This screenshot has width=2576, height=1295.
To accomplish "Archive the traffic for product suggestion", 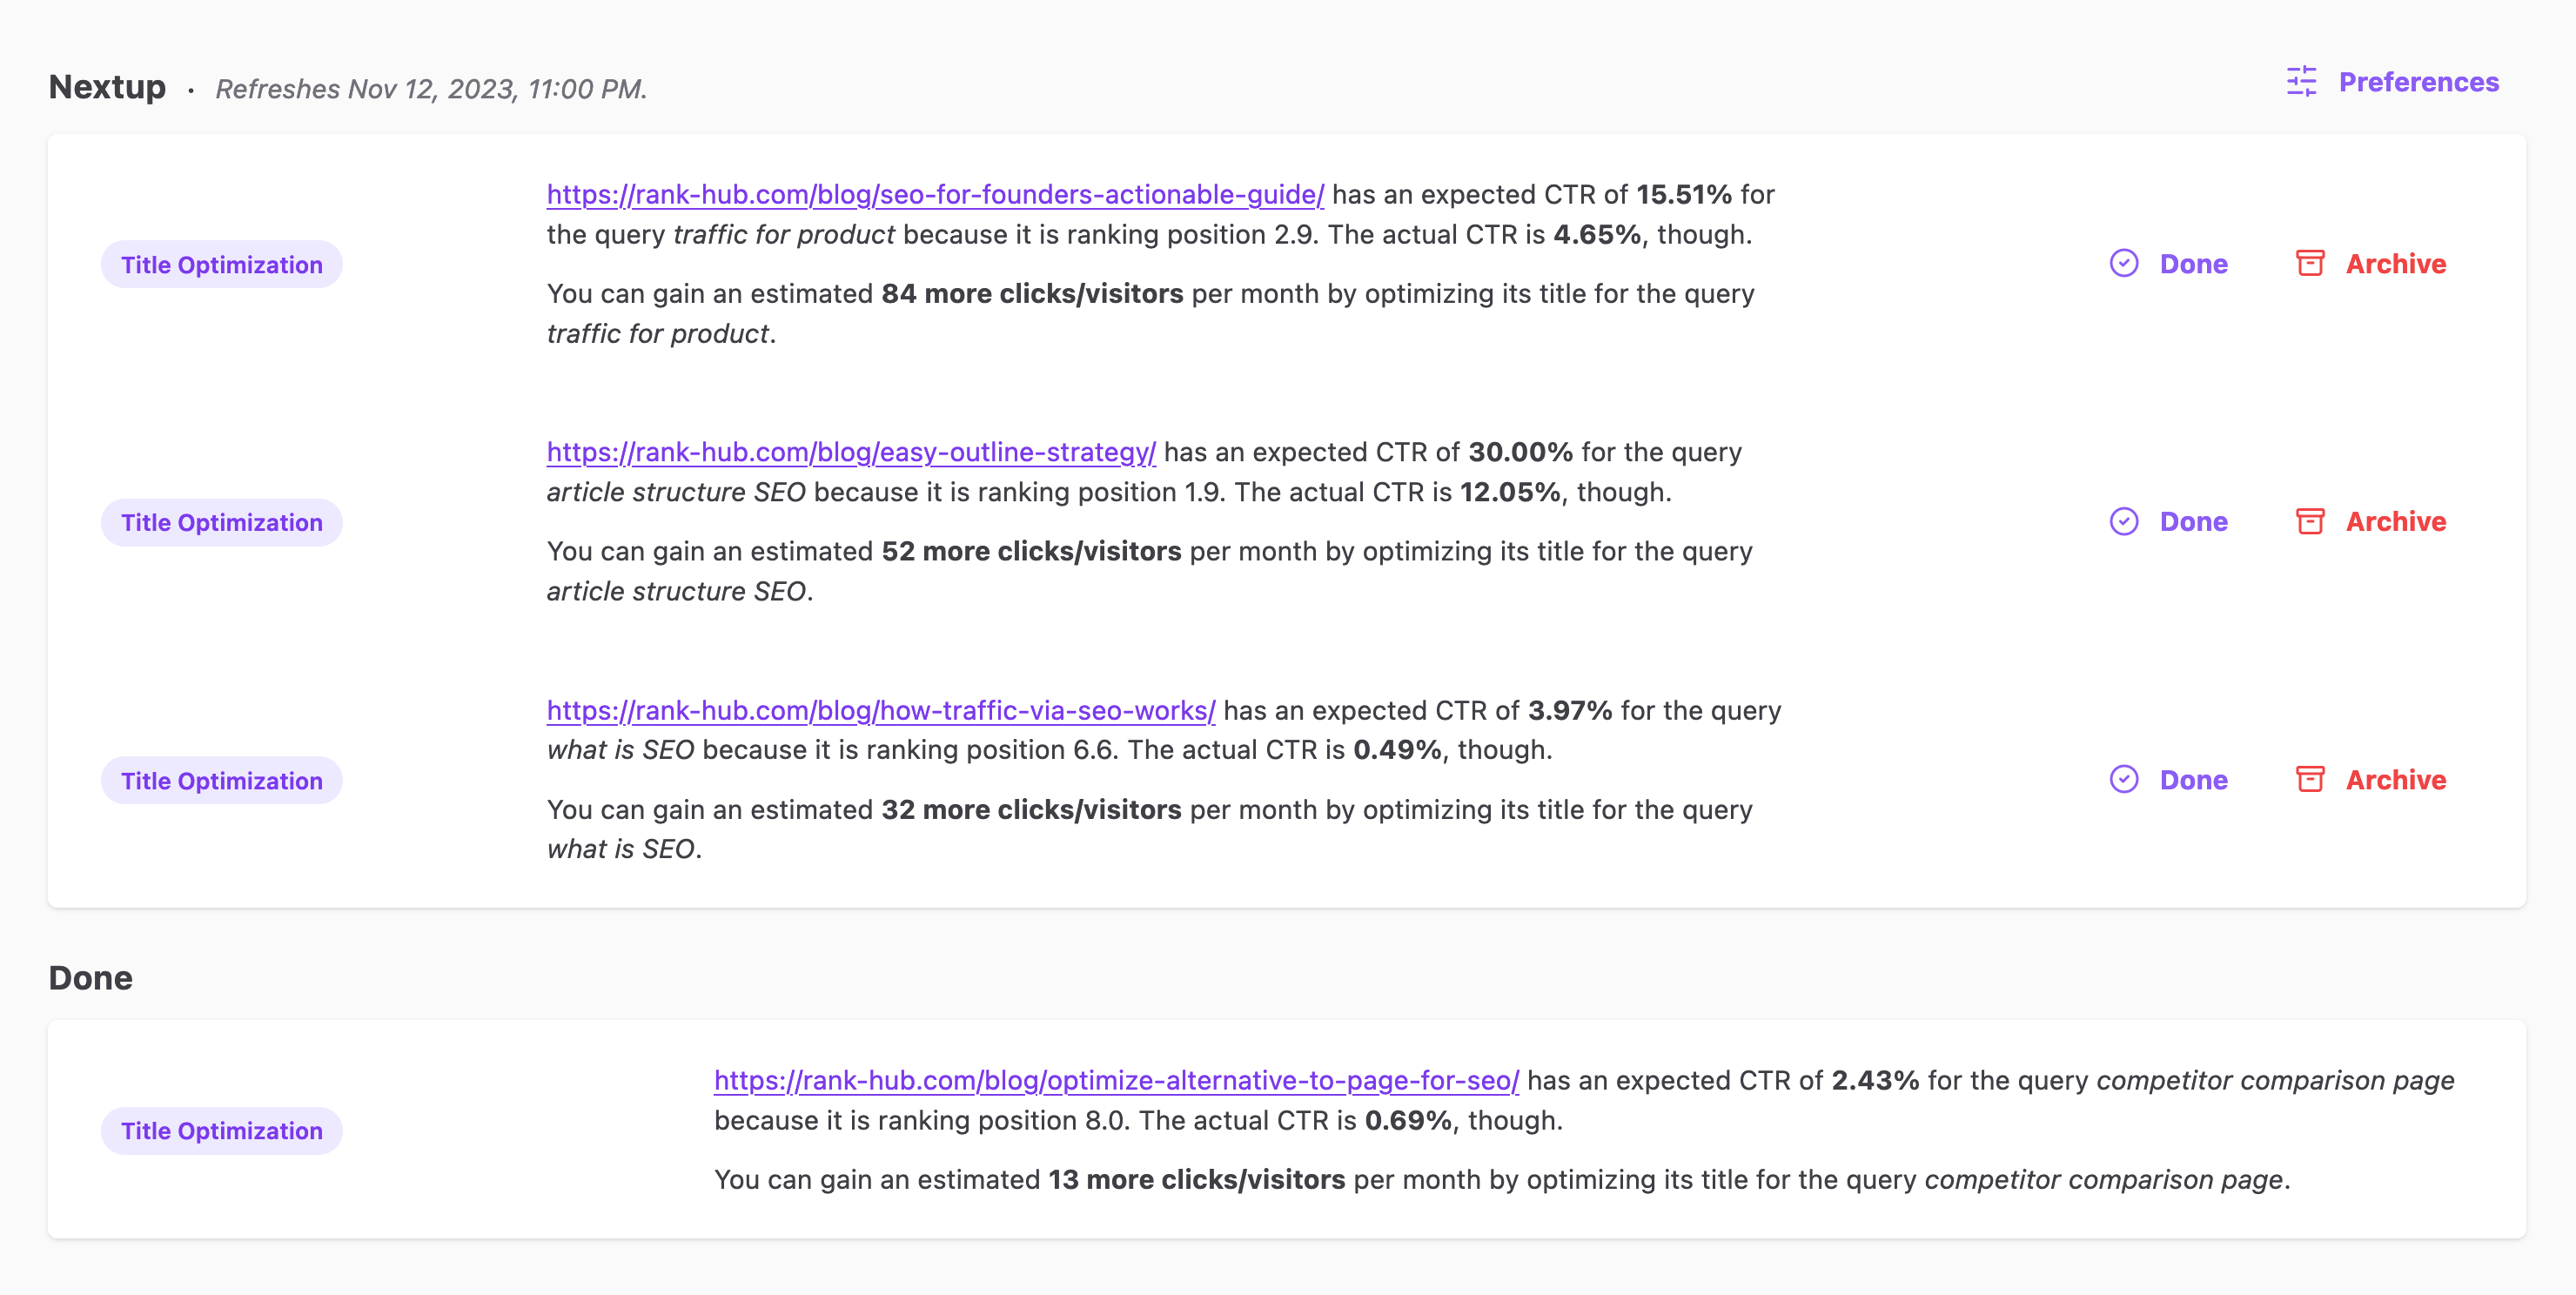I will (x=2395, y=264).
